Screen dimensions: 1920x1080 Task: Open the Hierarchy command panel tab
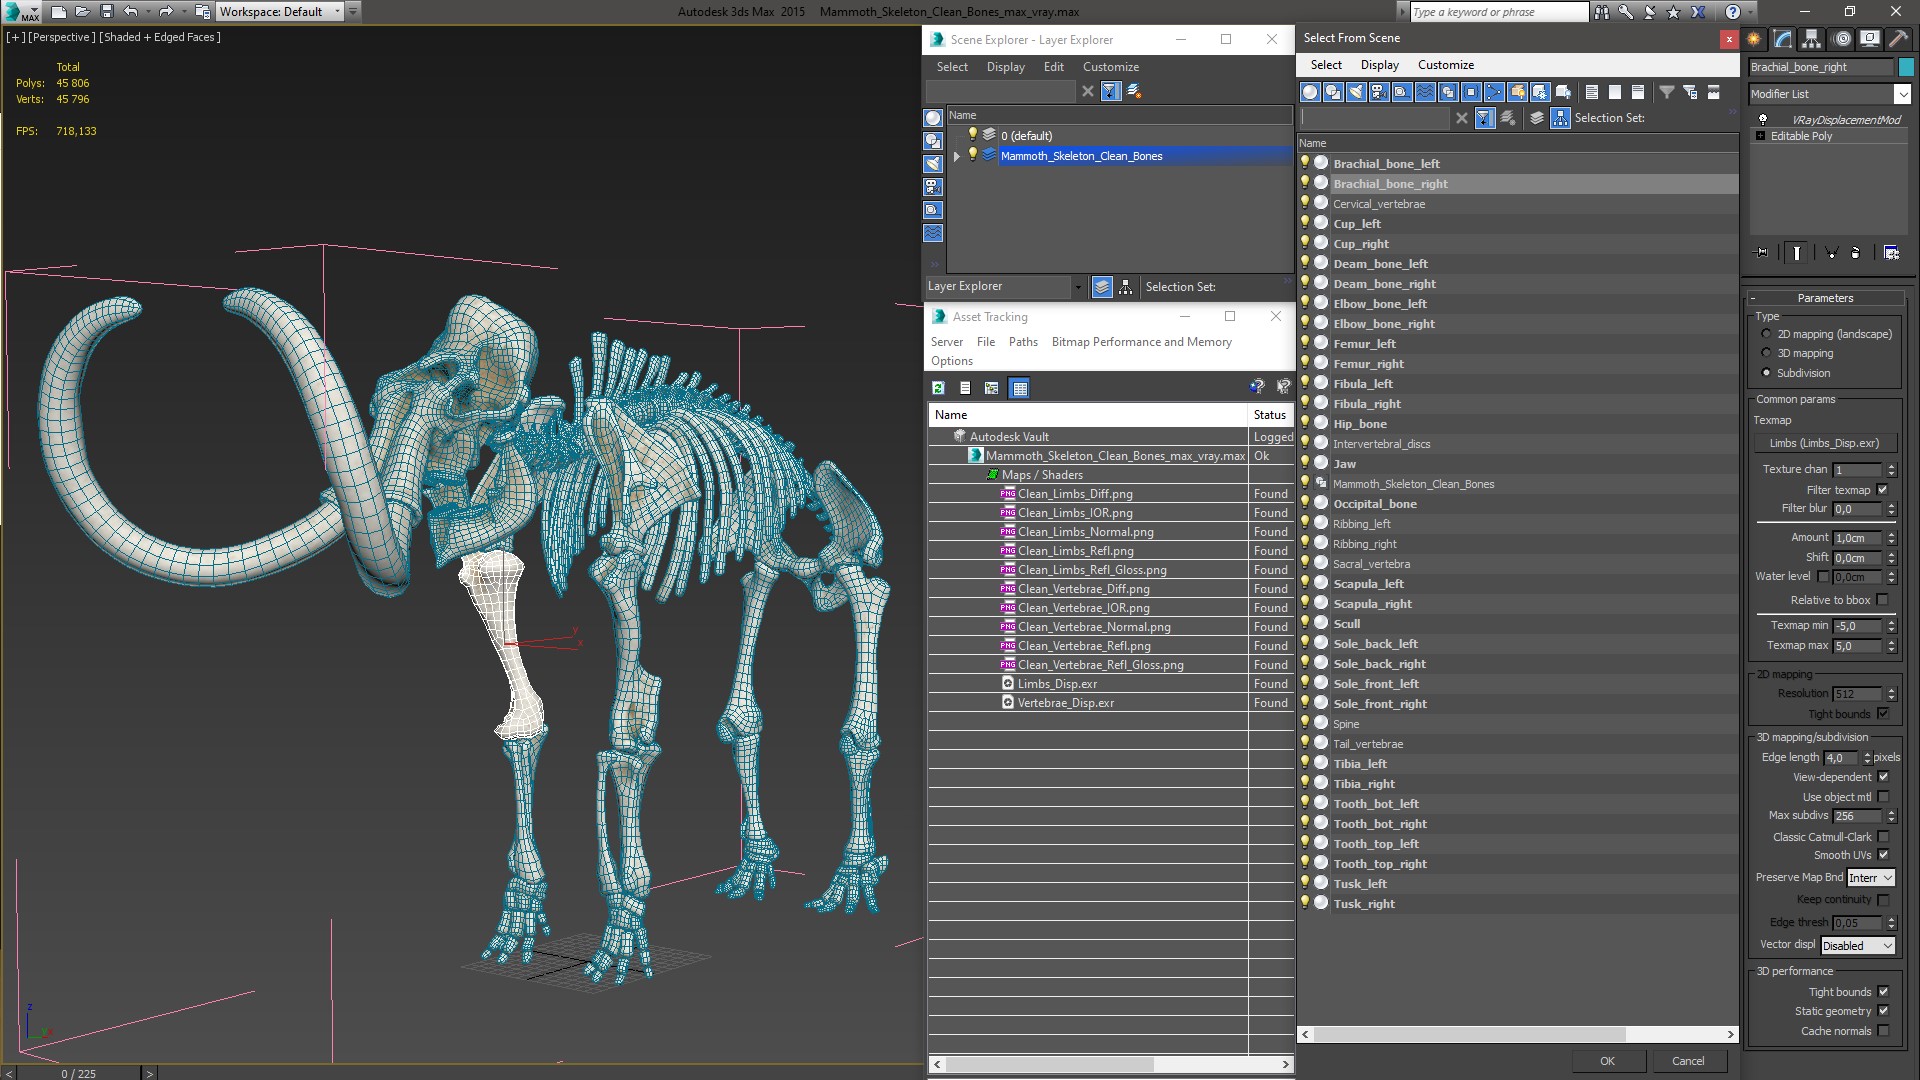(1812, 39)
